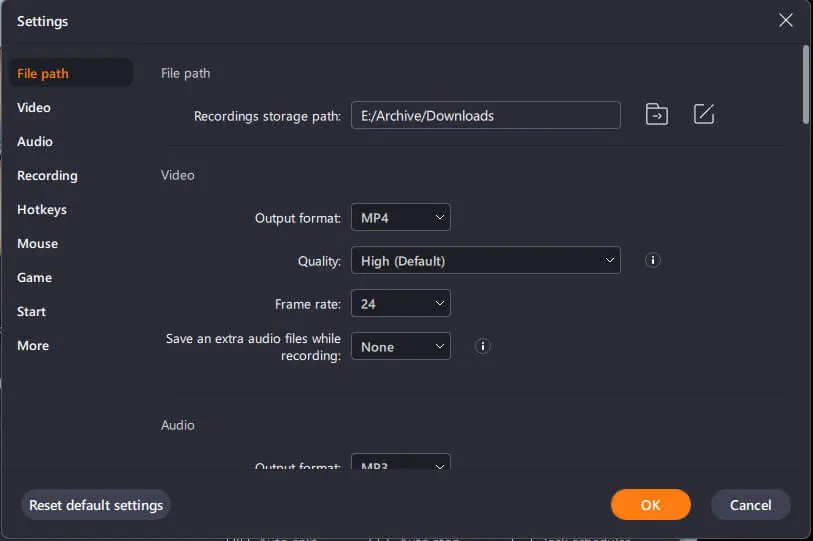Open the Mouse settings section
Screen dimensions: 813x541
[37, 244]
